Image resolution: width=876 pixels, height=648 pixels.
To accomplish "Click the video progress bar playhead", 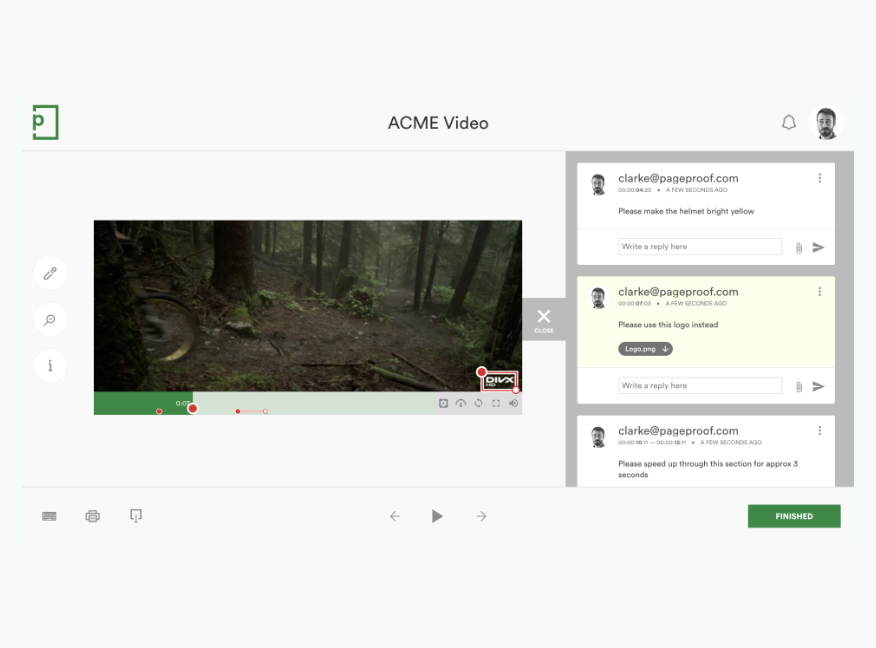I will tap(192, 408).
